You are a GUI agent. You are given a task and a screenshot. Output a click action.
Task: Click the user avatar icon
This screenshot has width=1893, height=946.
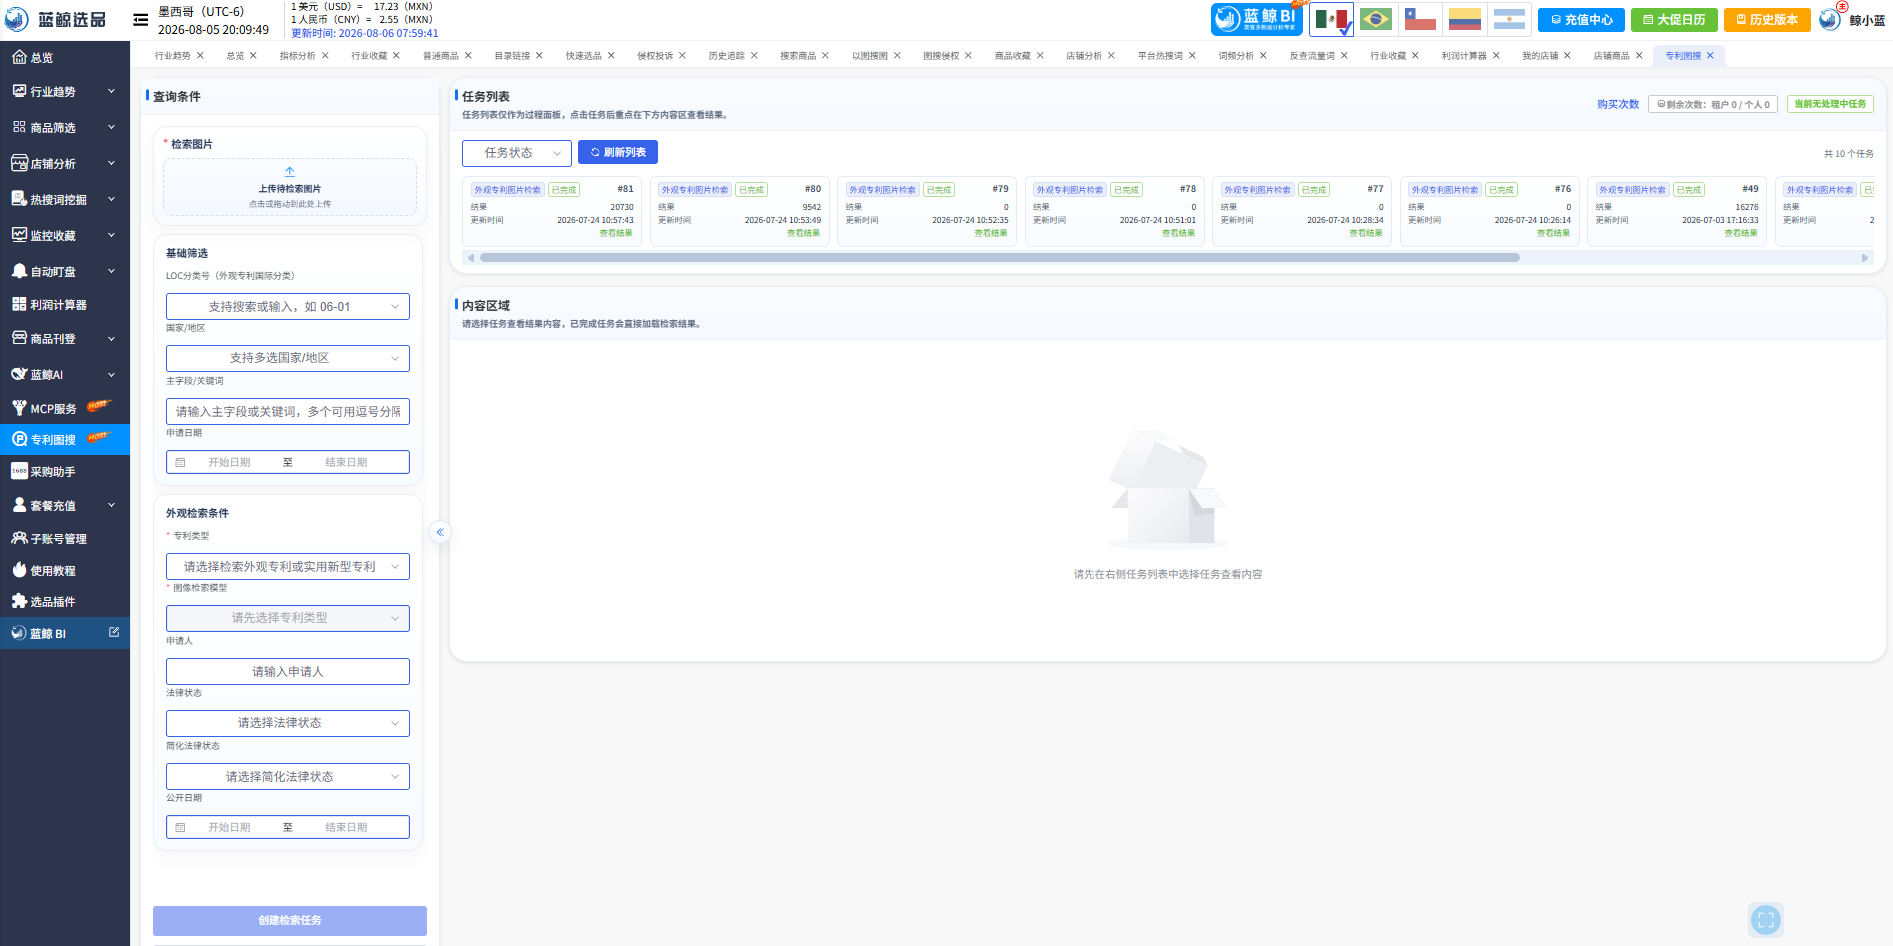coord(1830,19)
